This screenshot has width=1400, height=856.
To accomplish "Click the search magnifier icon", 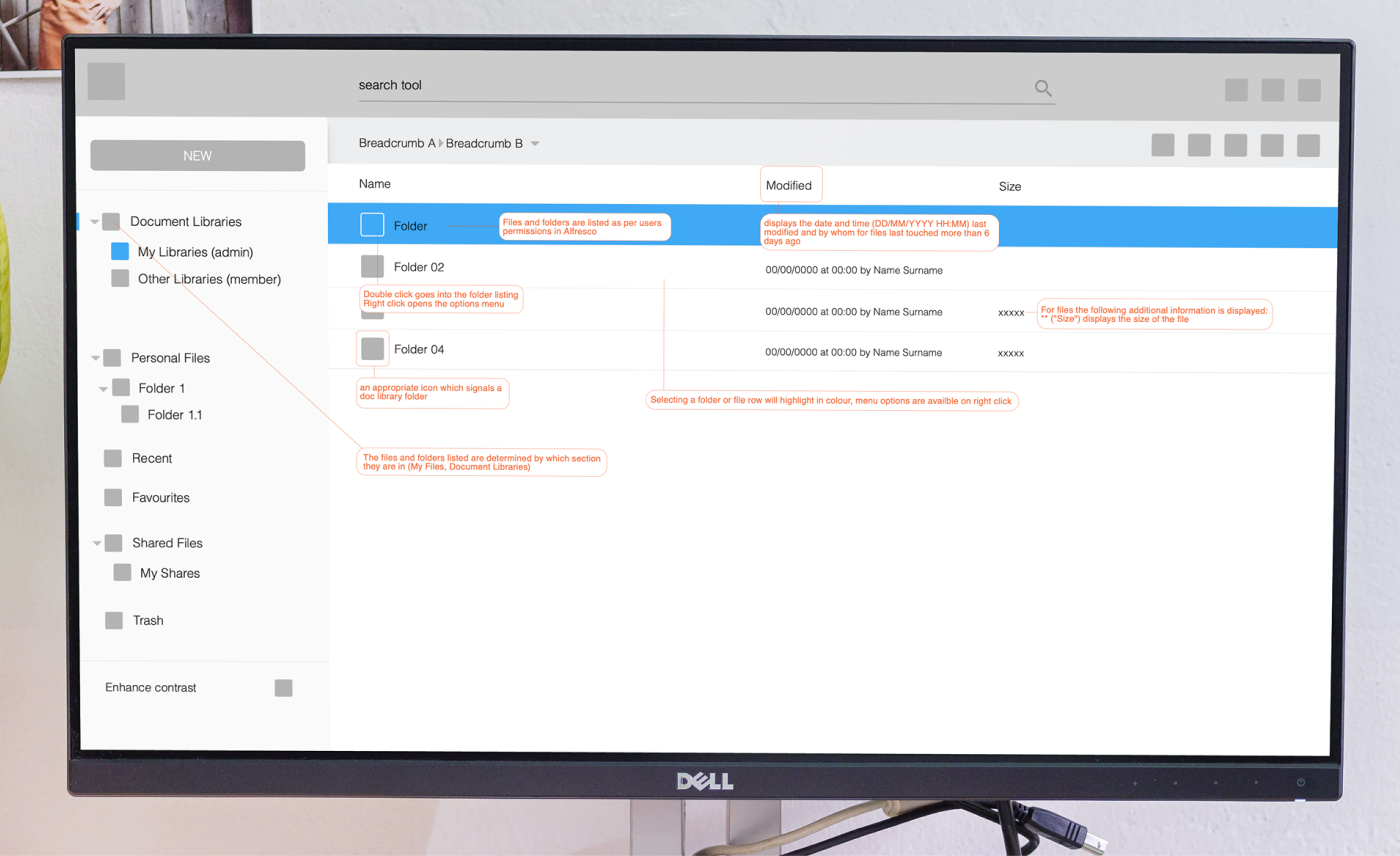I will point(1043,88).
